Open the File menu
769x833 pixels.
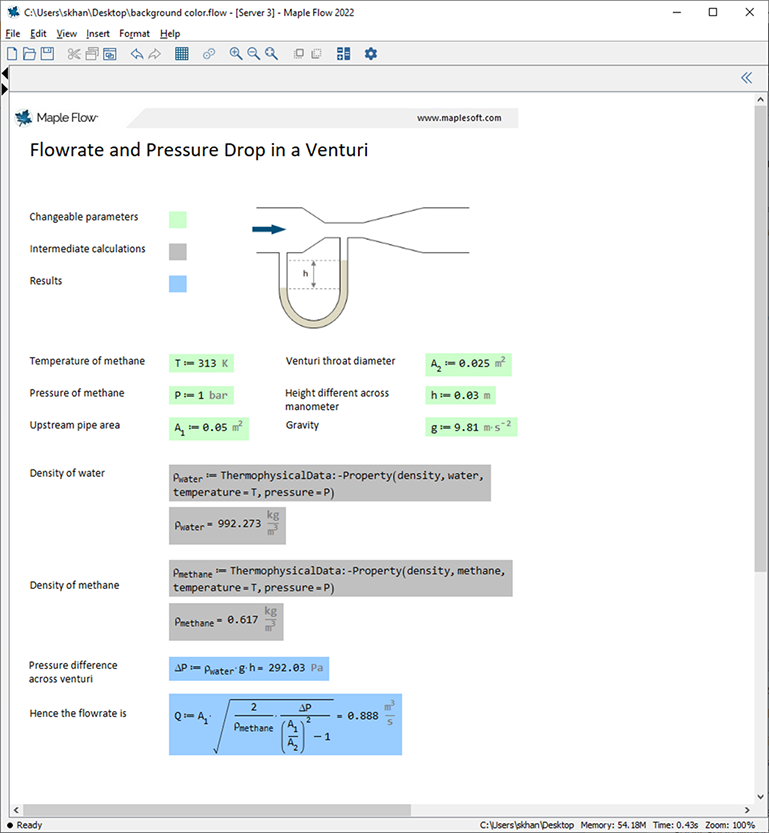[x=13, y=33]
